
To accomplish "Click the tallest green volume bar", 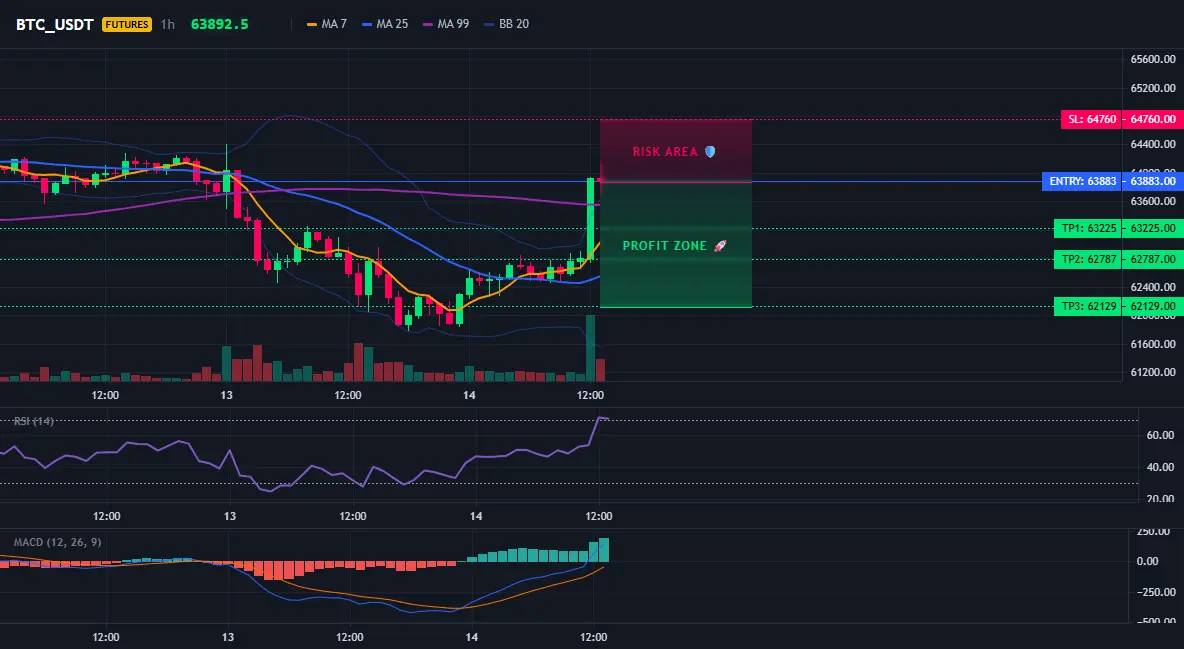I will [590, 348].
